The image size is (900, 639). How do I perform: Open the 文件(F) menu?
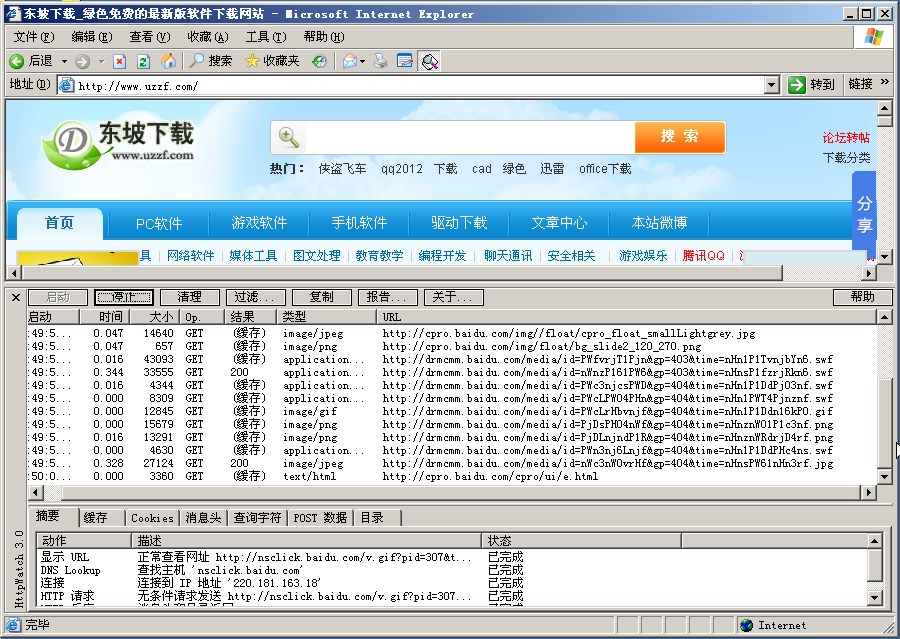pyautogui.click(x=34, y=37)
